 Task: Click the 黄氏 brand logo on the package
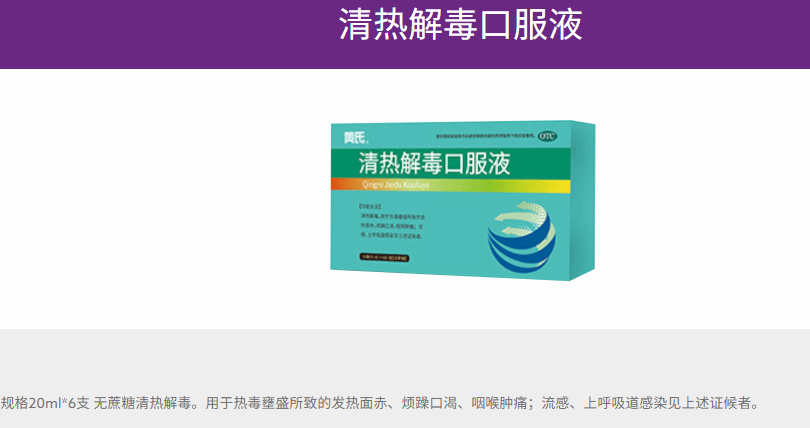(x=356, y=138)
